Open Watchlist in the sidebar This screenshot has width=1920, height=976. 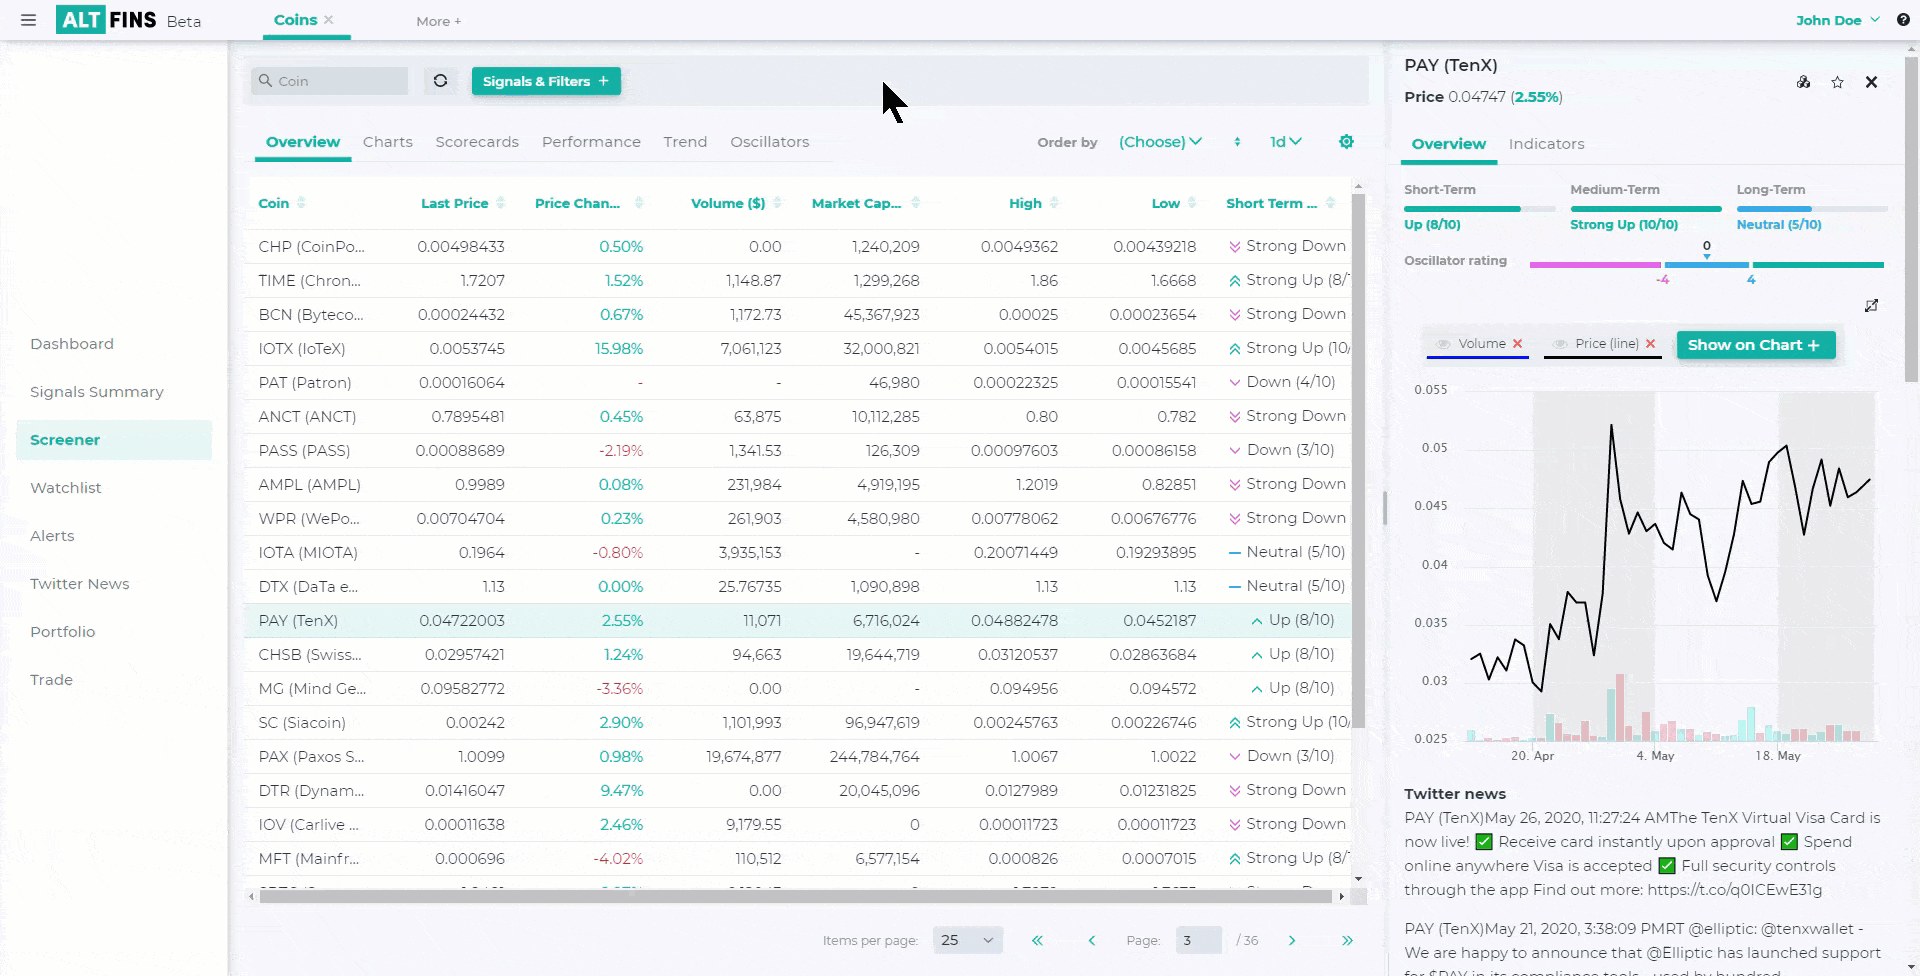pos(66,488)
